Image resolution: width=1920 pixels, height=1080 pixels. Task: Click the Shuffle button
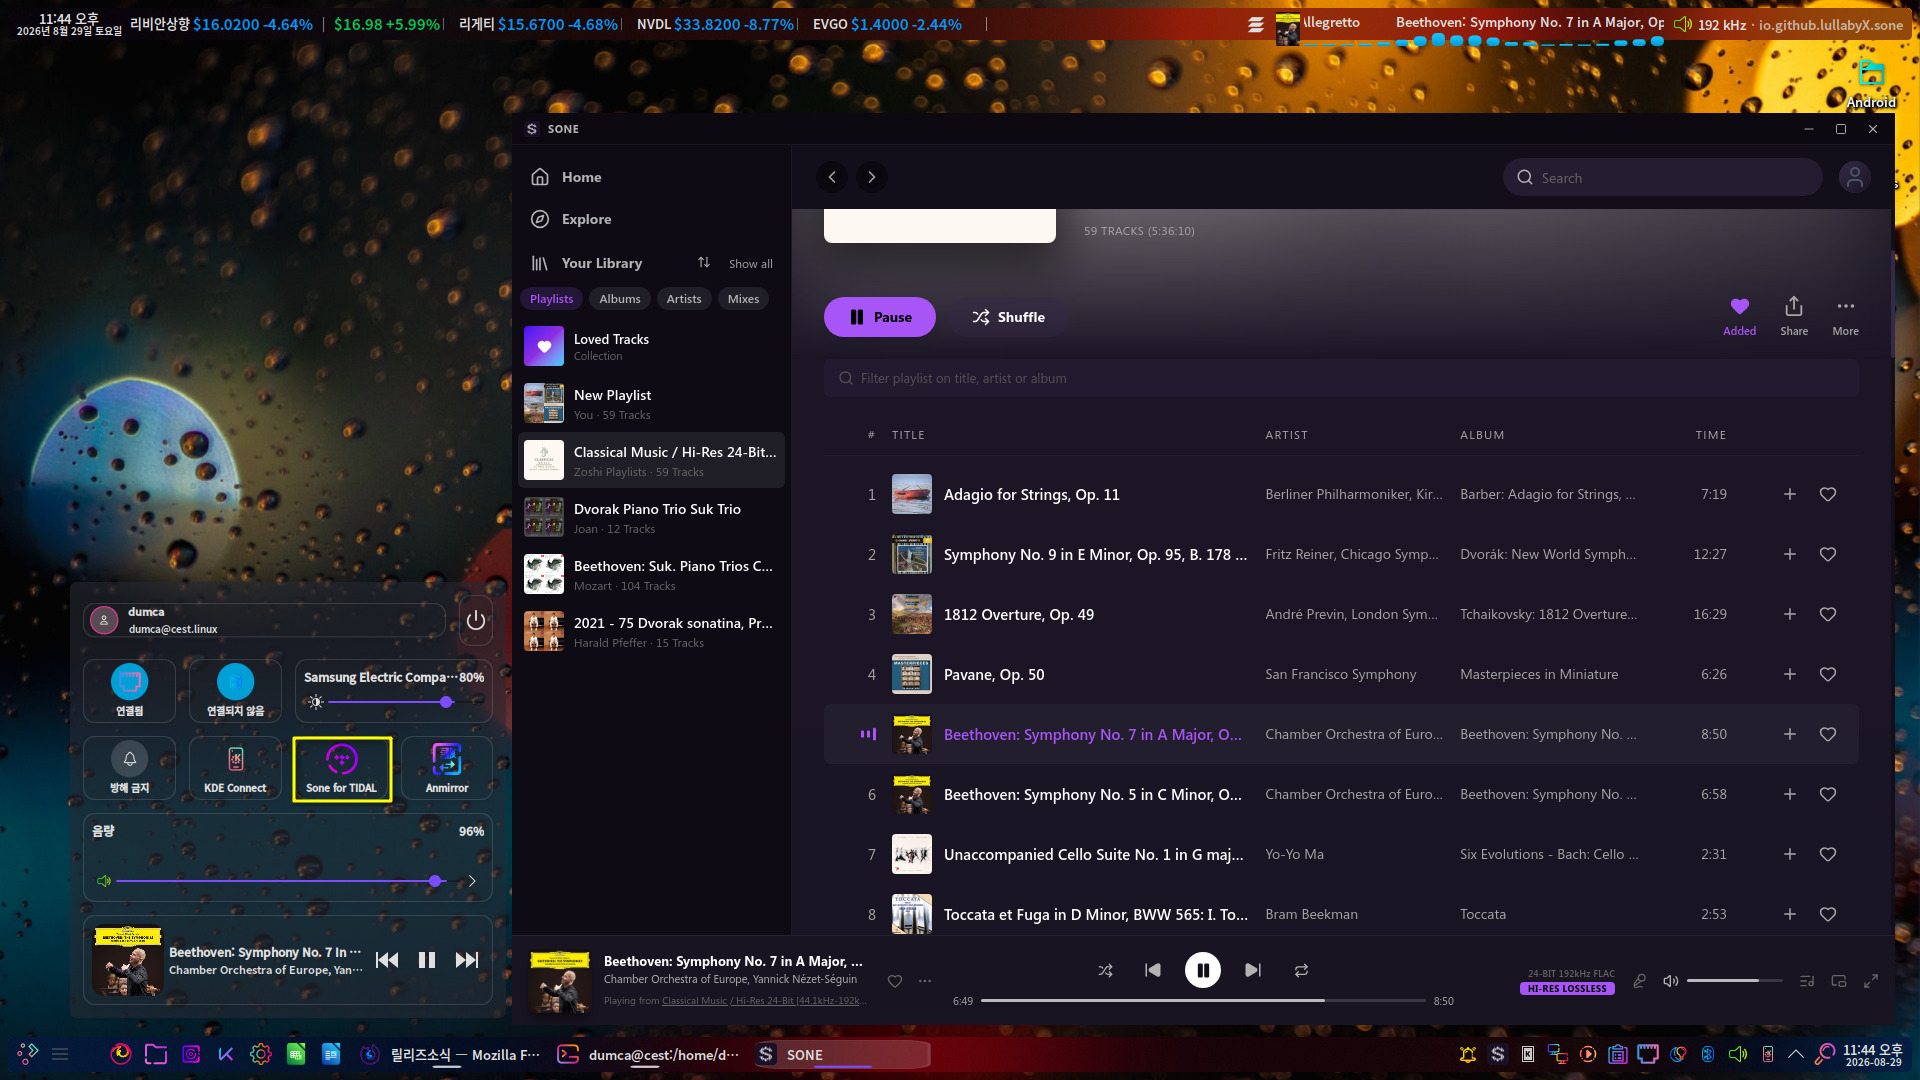[1008, 317]
